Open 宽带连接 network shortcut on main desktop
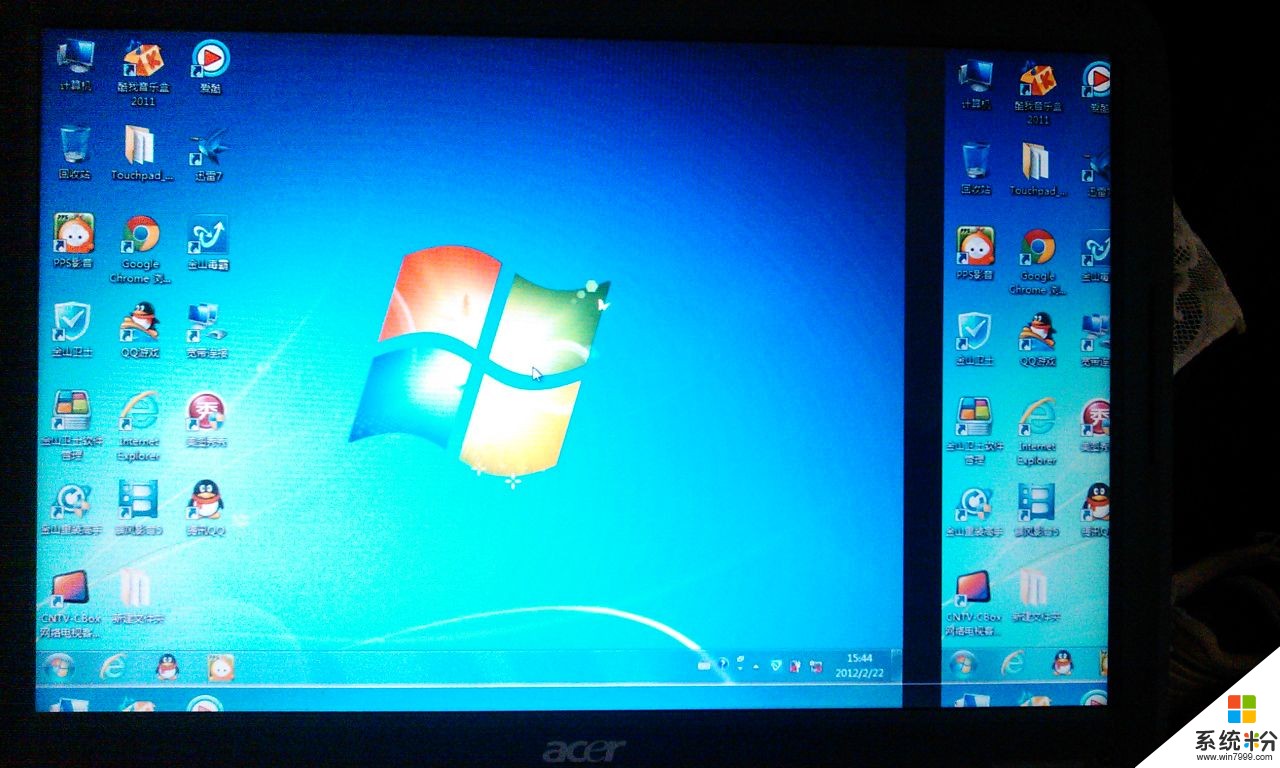Screen dimensions: 1280x768 (x=207, y=331)
